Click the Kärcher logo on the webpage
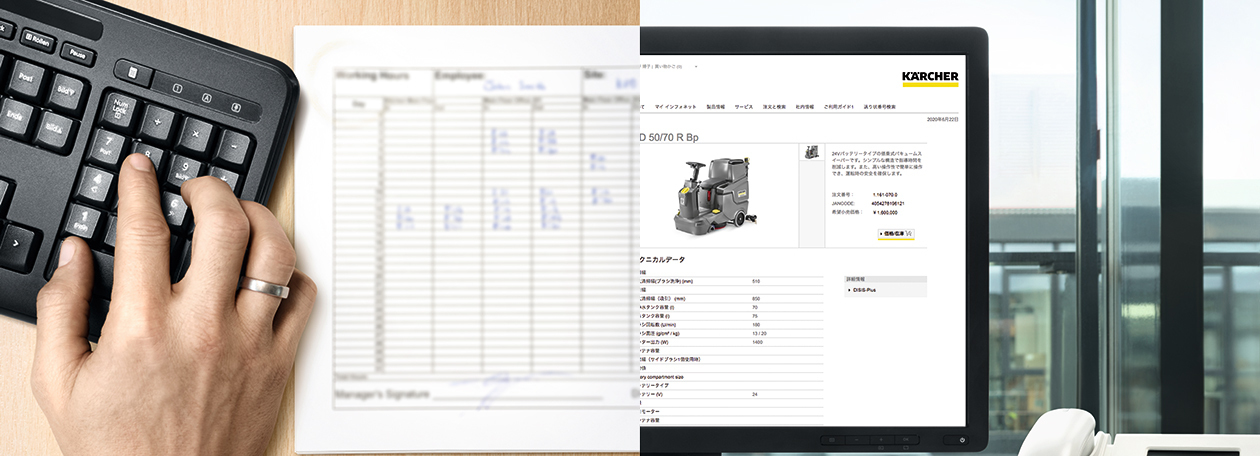Image resolution: width=1260 pixels, height=456 pixels. pyautogui.click(x=930, y=79)
